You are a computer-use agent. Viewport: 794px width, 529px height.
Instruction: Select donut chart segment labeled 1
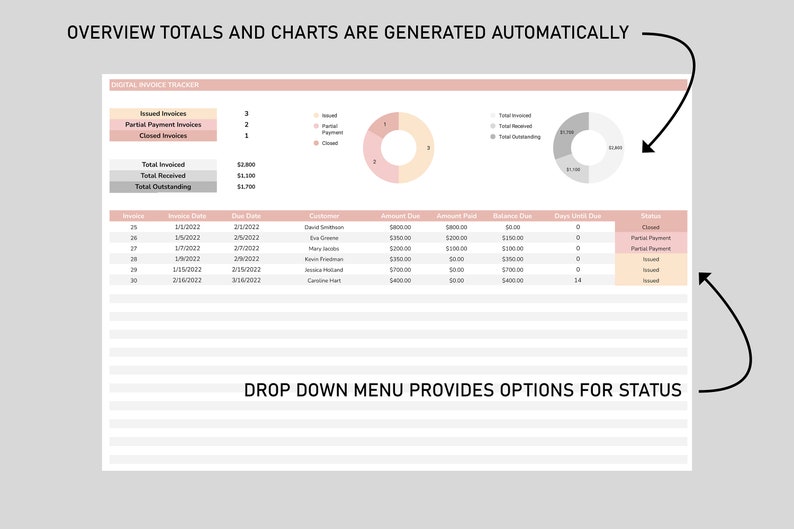coord(385,125)
